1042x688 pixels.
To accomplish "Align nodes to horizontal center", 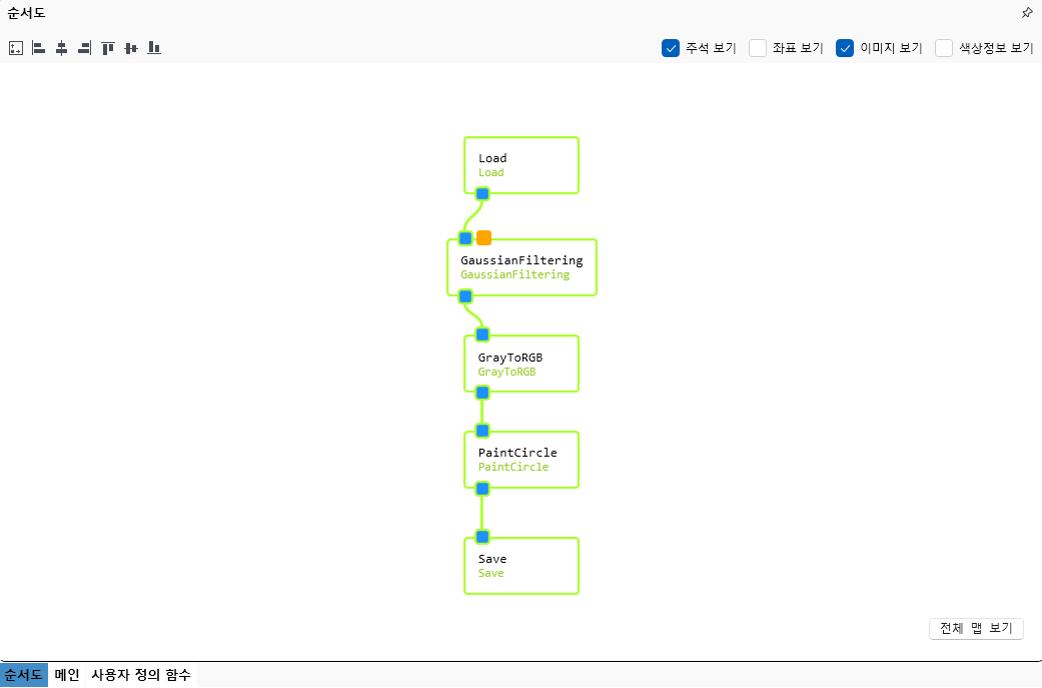I will [61, 48].
